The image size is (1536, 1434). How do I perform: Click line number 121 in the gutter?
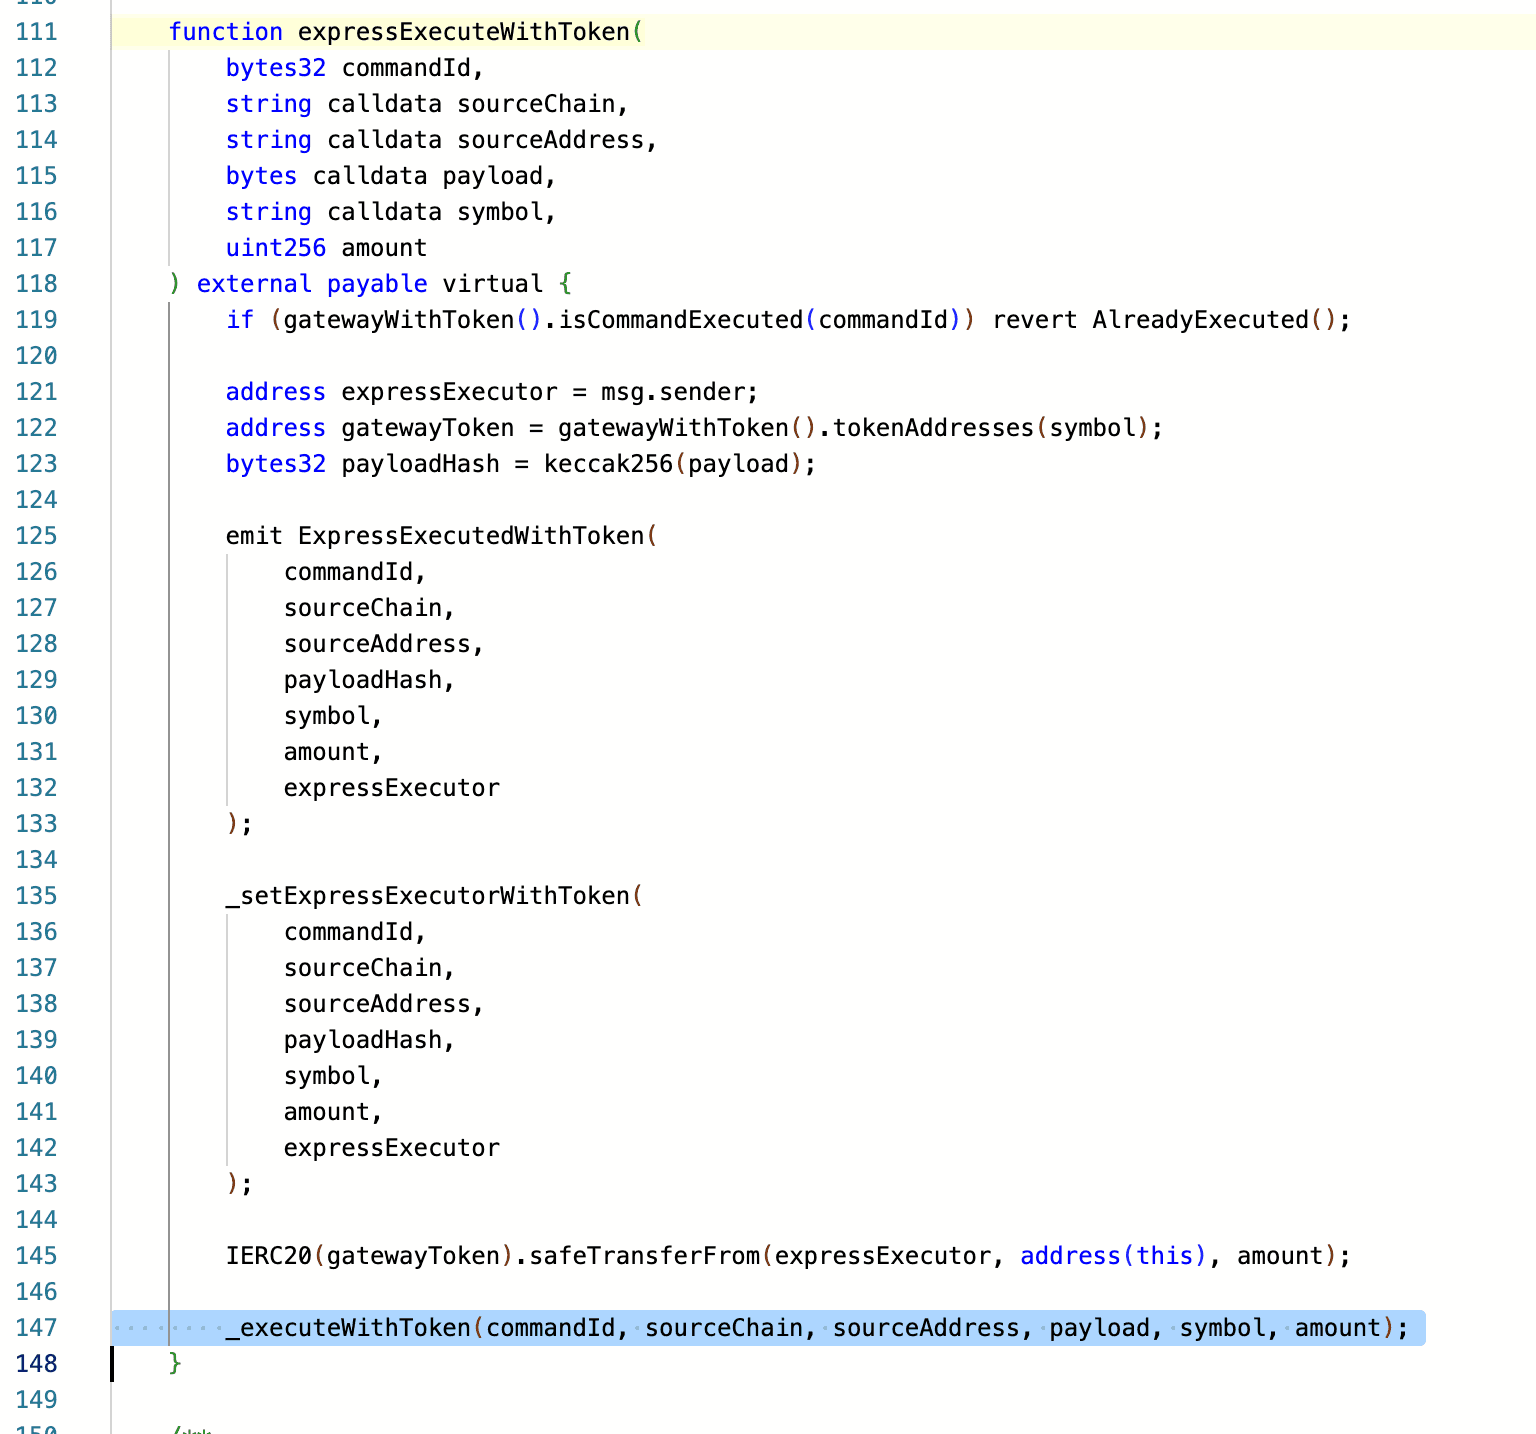pyautogui.click(x=37, y=392)
